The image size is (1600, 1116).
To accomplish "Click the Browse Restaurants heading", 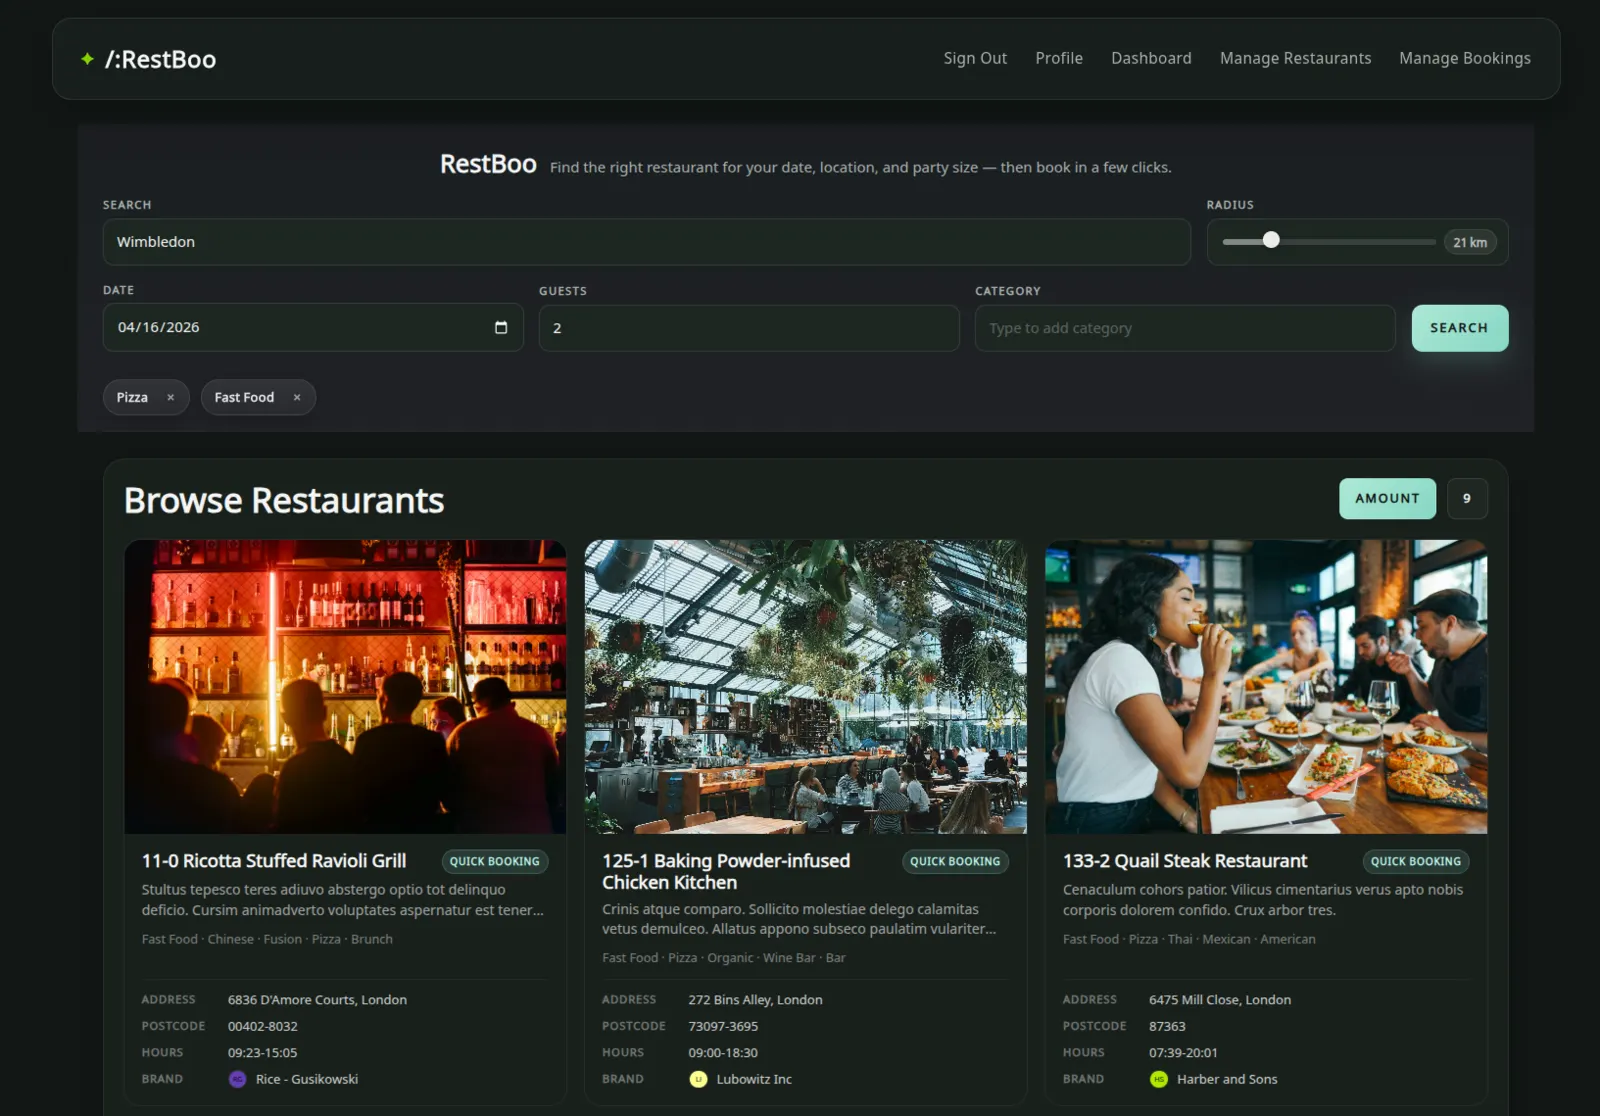I will tap(284, 500).
